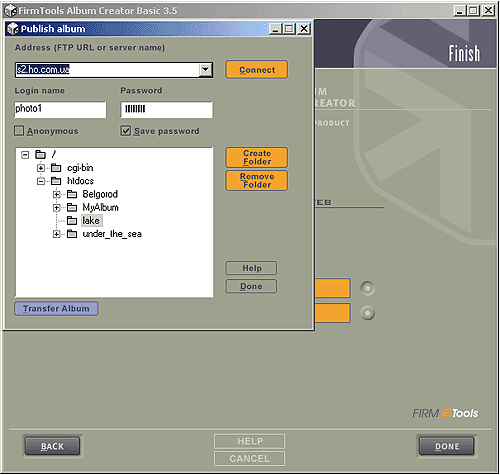Click the MyAlbum folder icon
Viewport: 500px width, 475px height.
tap(72, 207)
